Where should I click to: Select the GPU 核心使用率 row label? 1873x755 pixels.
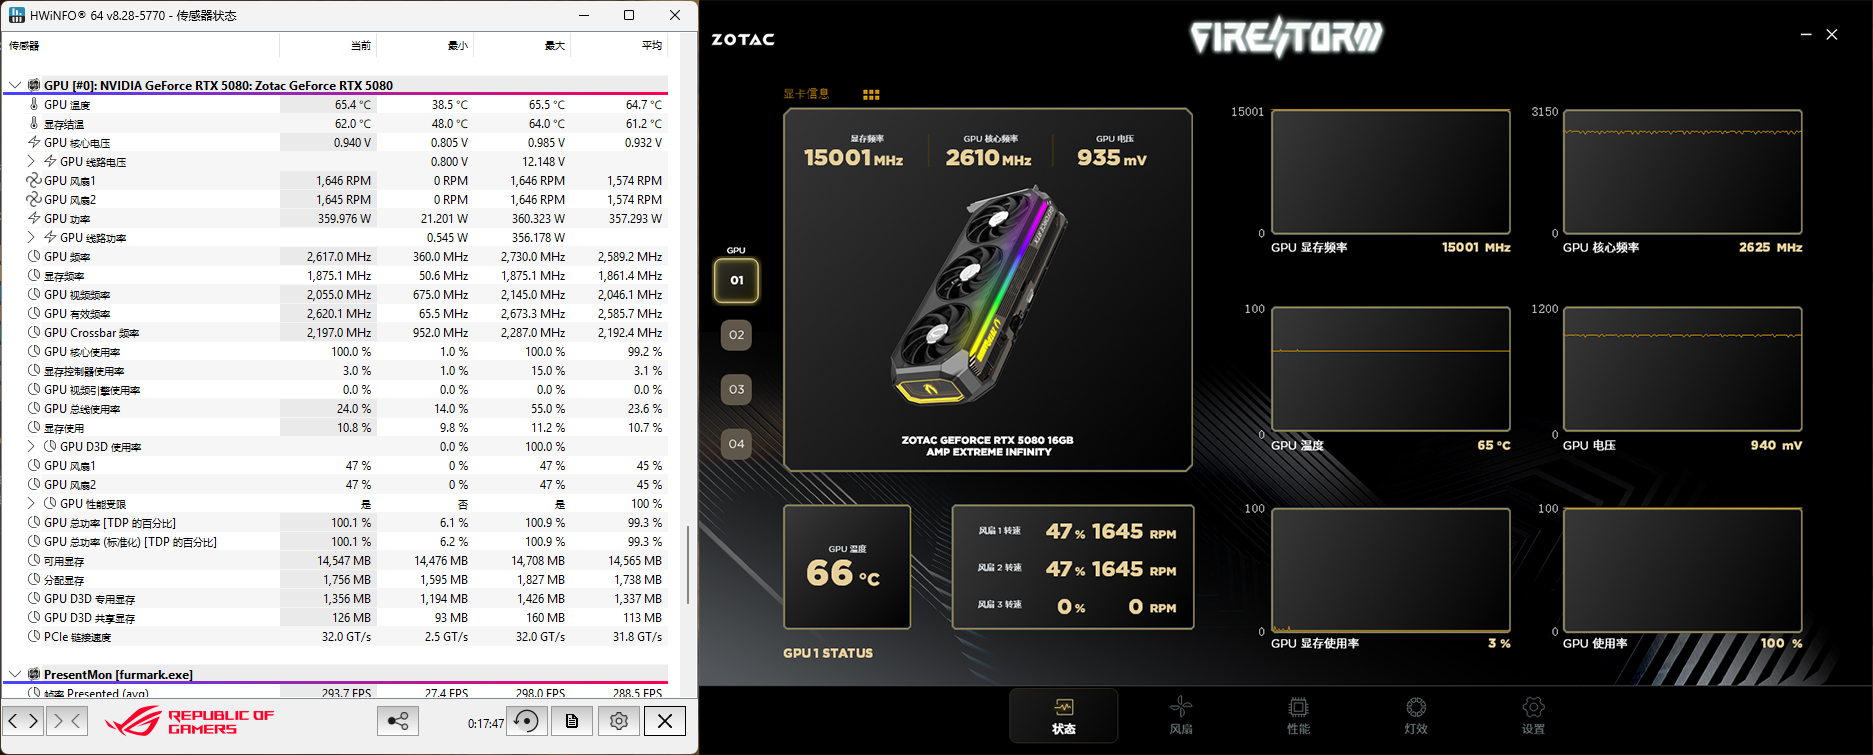pos(82,352)
